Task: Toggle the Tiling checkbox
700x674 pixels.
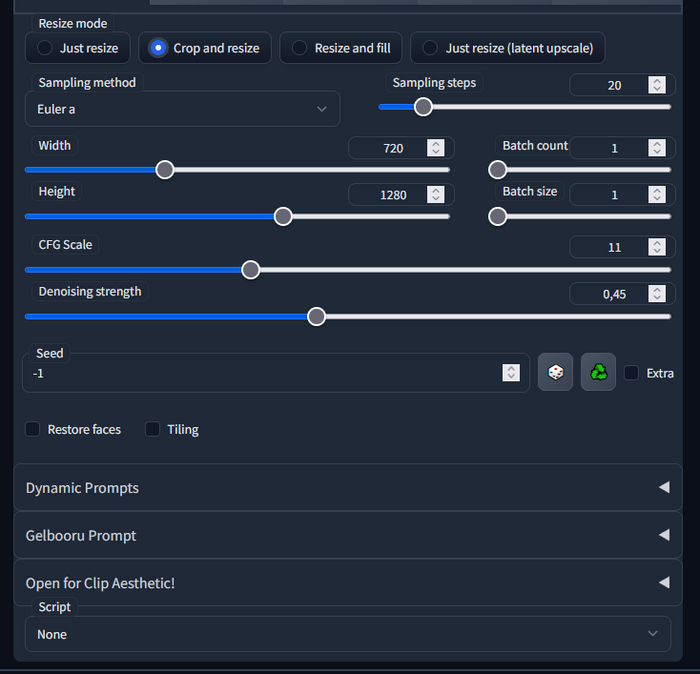Action: tap(153, 429)
